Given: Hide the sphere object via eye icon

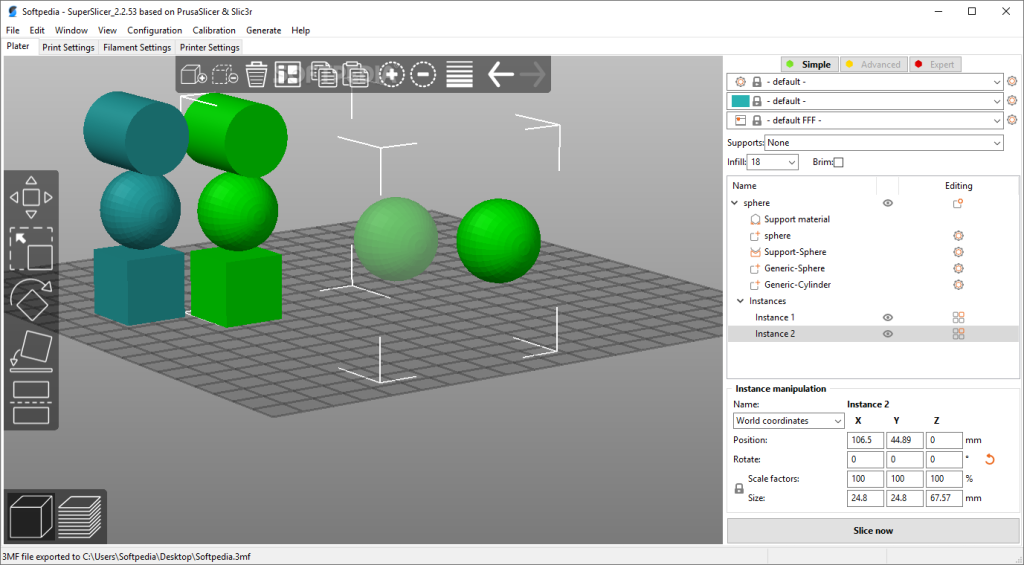Looking at the screenshot, I should pyautogui.click(x=887, y=203).
